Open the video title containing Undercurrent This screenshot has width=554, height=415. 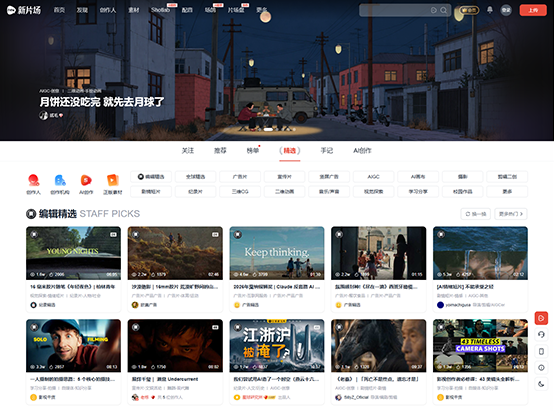click(x=165, y=379)
